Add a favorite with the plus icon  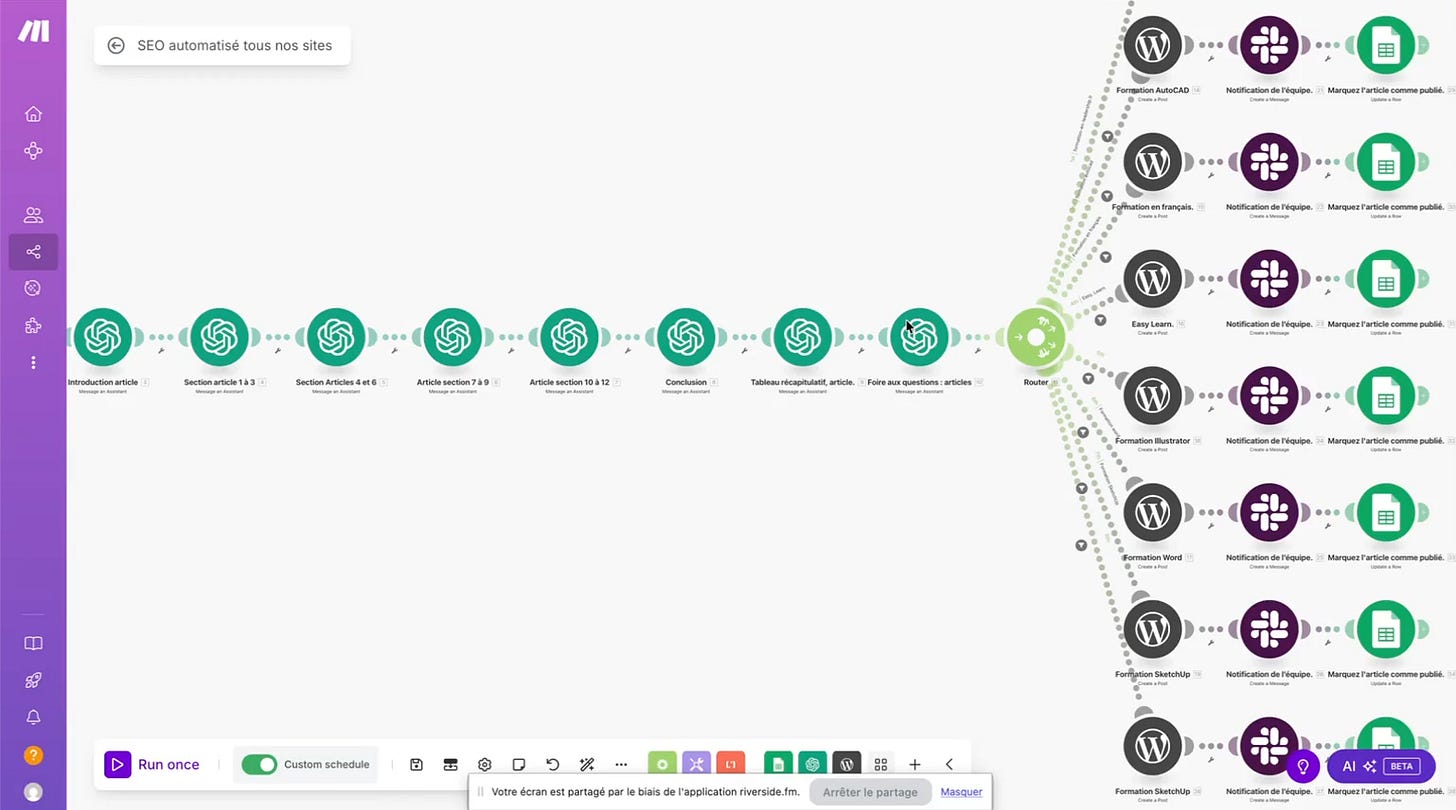(914, 764)
